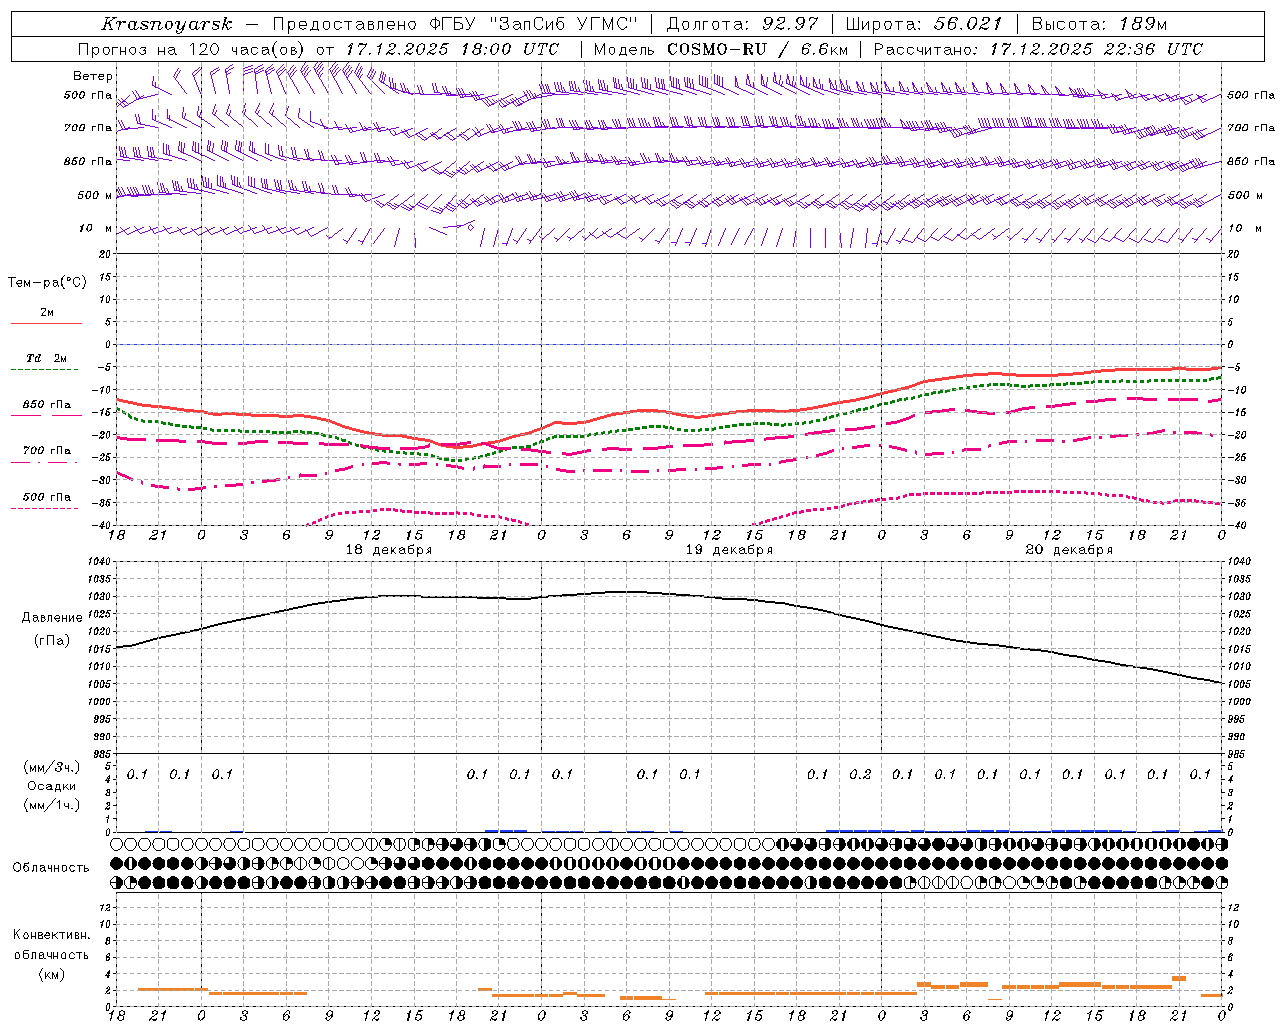Click the 'Ветер' wind panel label

click(x=93, y=76)
